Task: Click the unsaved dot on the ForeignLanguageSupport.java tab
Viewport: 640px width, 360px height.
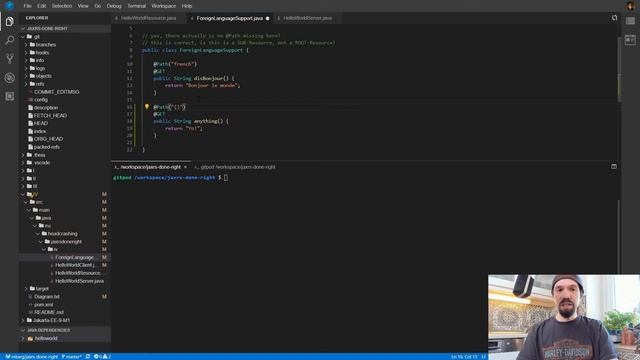Action: [x=268, y=18]
